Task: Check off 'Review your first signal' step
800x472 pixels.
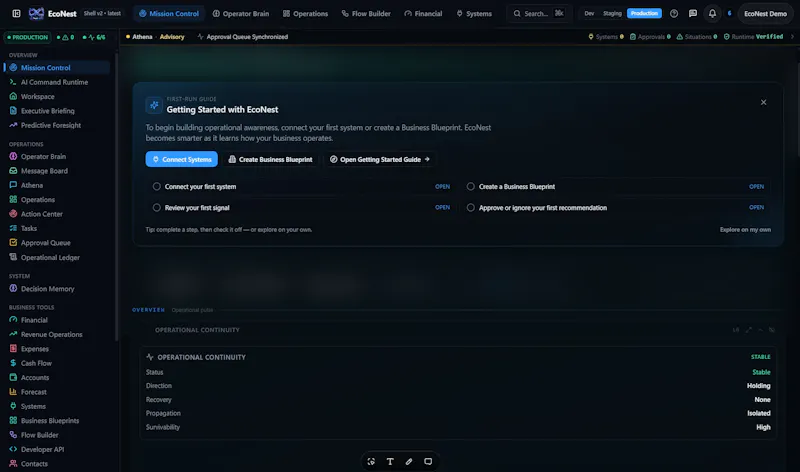Action: click(x=157, y=208)
